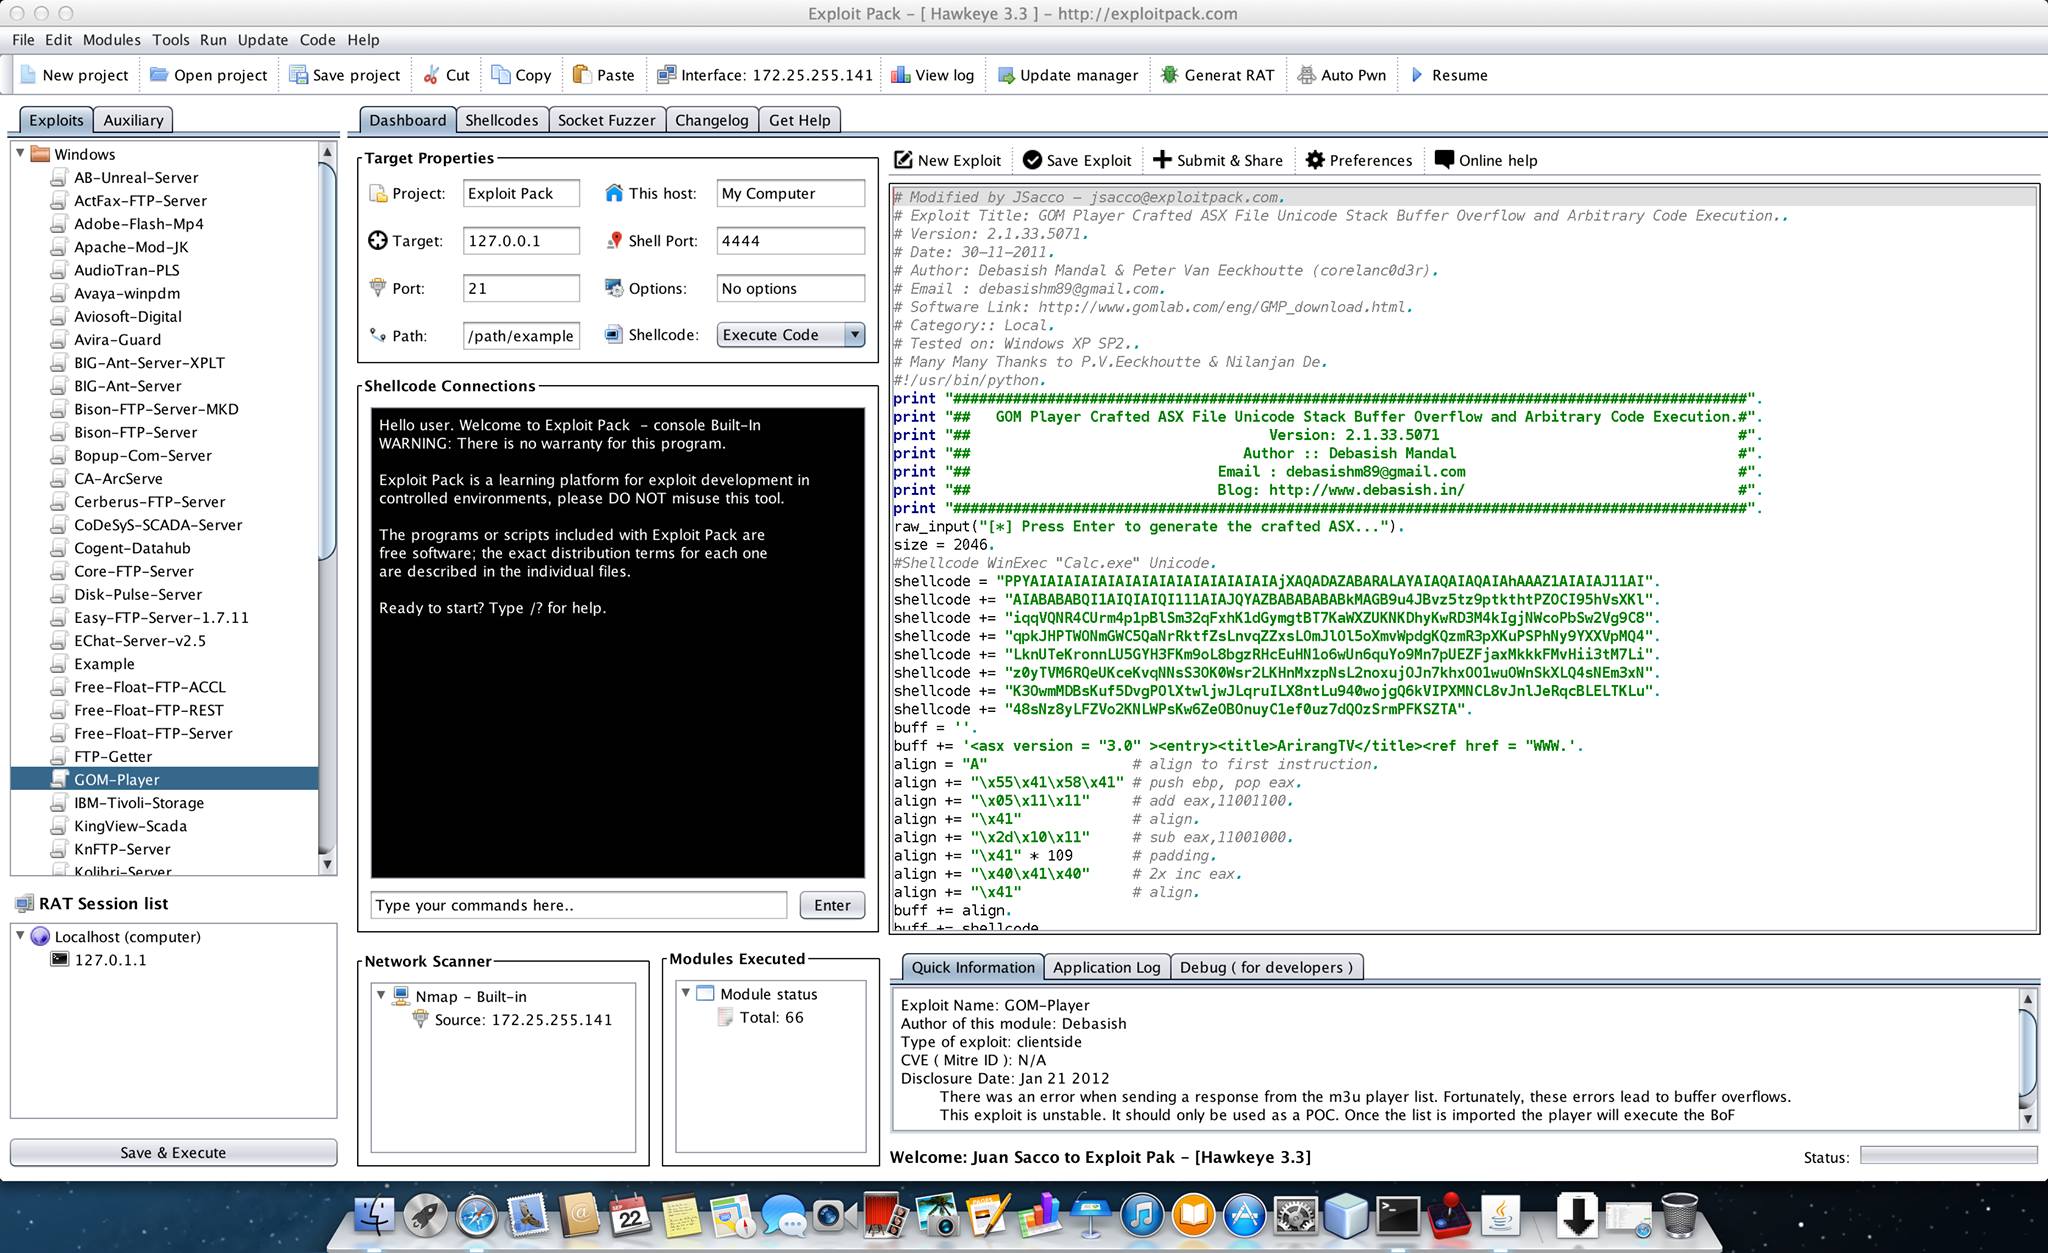The height and width of the screenshot is (1253, 2048).
Task: Open the Code menu
Action: [317, 40]
